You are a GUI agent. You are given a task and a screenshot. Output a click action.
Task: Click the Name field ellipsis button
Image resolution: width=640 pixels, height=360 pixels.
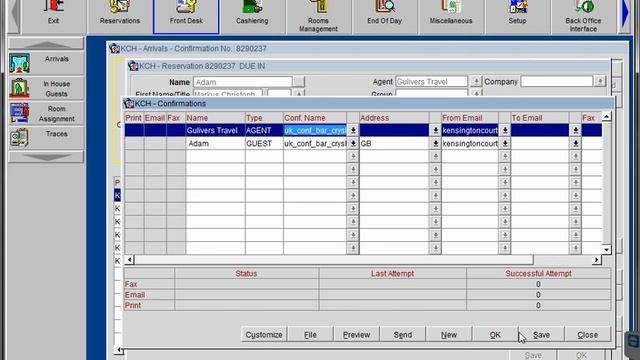299,82
